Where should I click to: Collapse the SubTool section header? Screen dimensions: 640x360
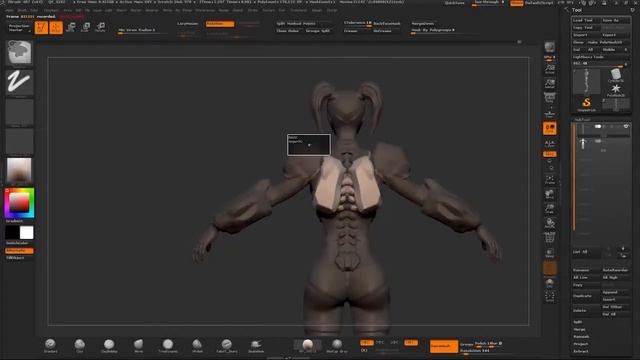[x=582, y=120]
